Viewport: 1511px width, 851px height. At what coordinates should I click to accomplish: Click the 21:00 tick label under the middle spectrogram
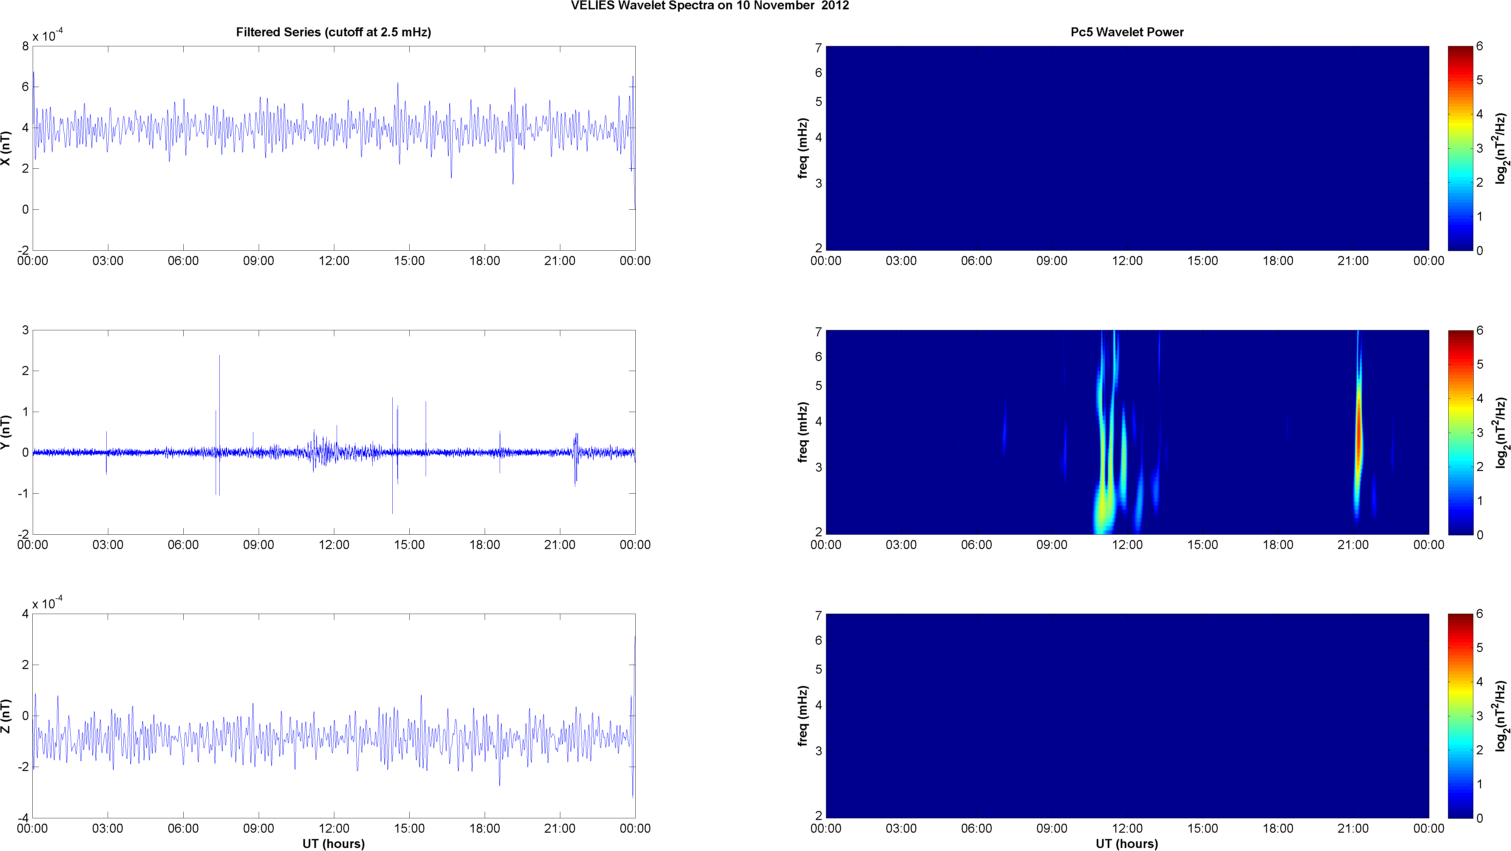pos(1353,545)
